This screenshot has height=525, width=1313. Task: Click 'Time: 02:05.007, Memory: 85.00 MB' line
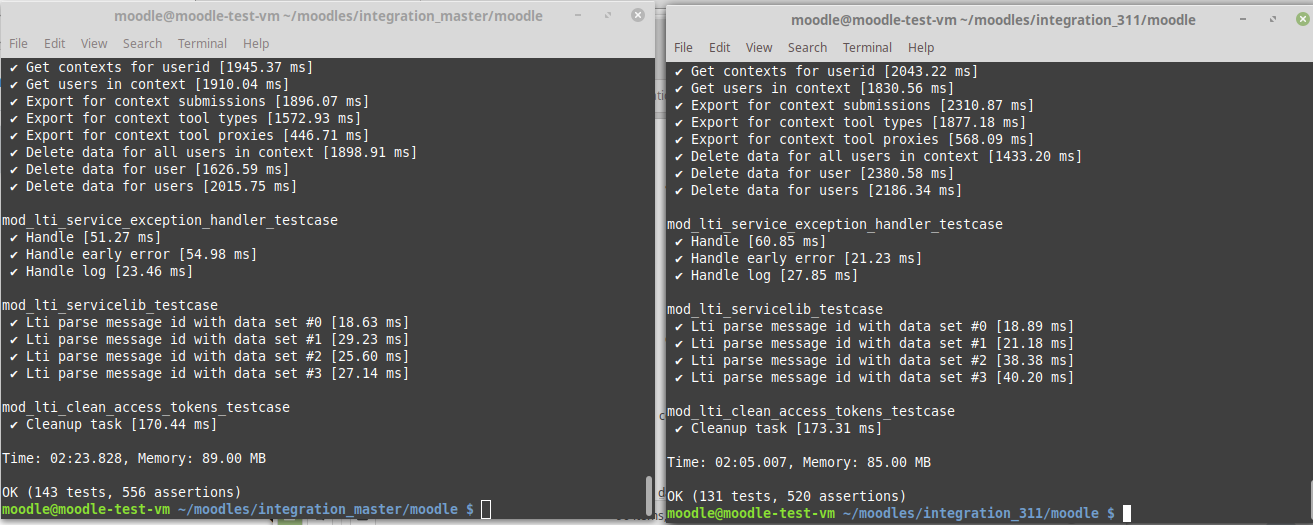pos(799,462)
